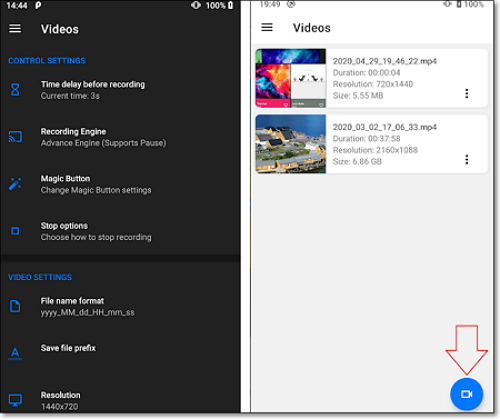Open hamburger menu in dark settings screen
Viewport: 500px width, 419px height.
click(x=15, y=29)
